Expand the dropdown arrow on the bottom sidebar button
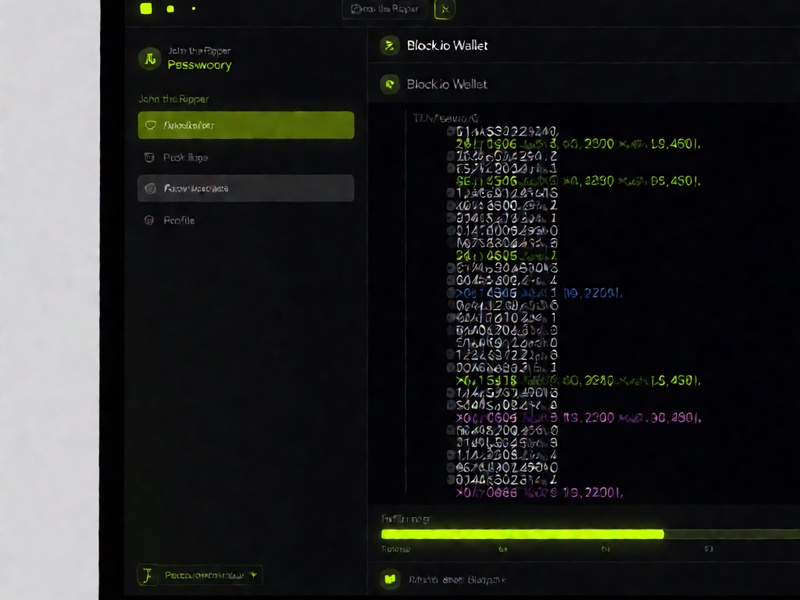 click(x=254, y=575)
